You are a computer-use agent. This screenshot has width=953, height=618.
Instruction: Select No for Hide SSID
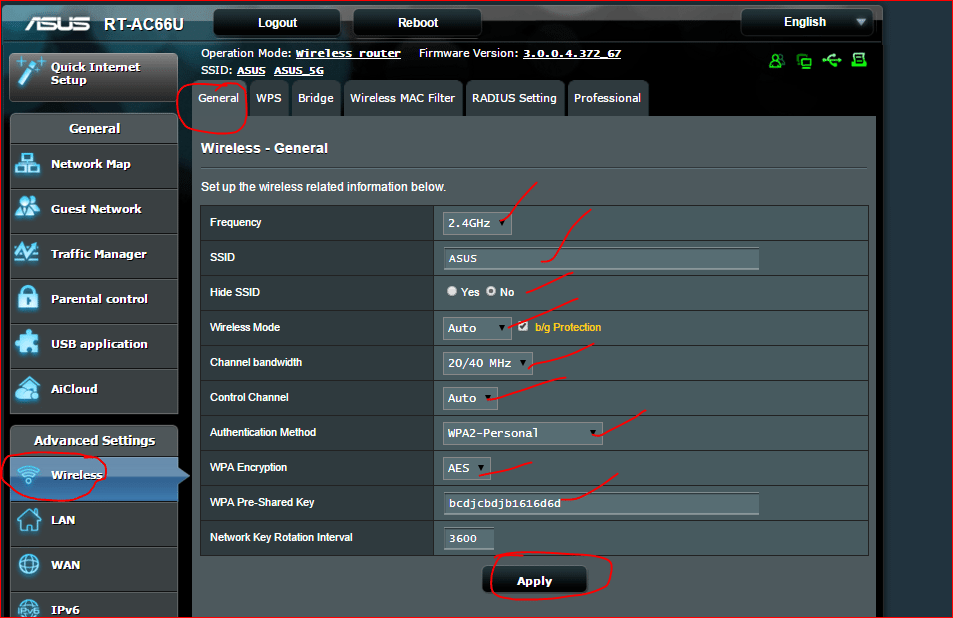click(x=491, y=291)
